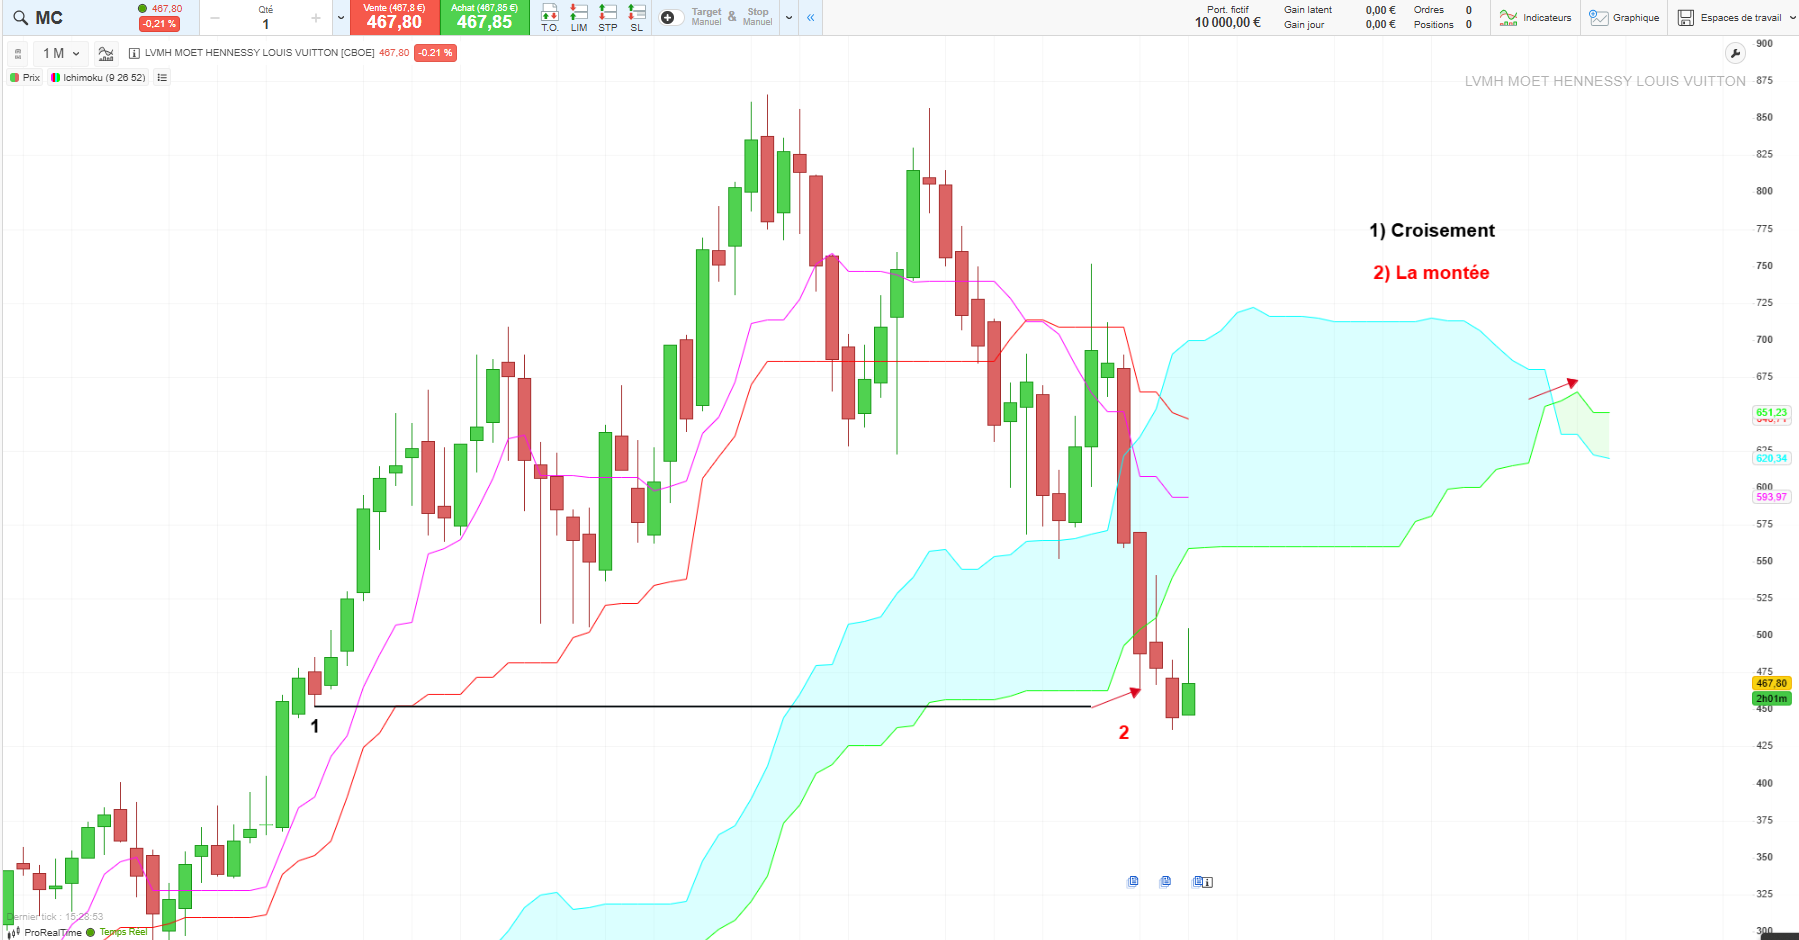Open the Indicateurs menu
1799x940 pixels.
click(1536, 17)
